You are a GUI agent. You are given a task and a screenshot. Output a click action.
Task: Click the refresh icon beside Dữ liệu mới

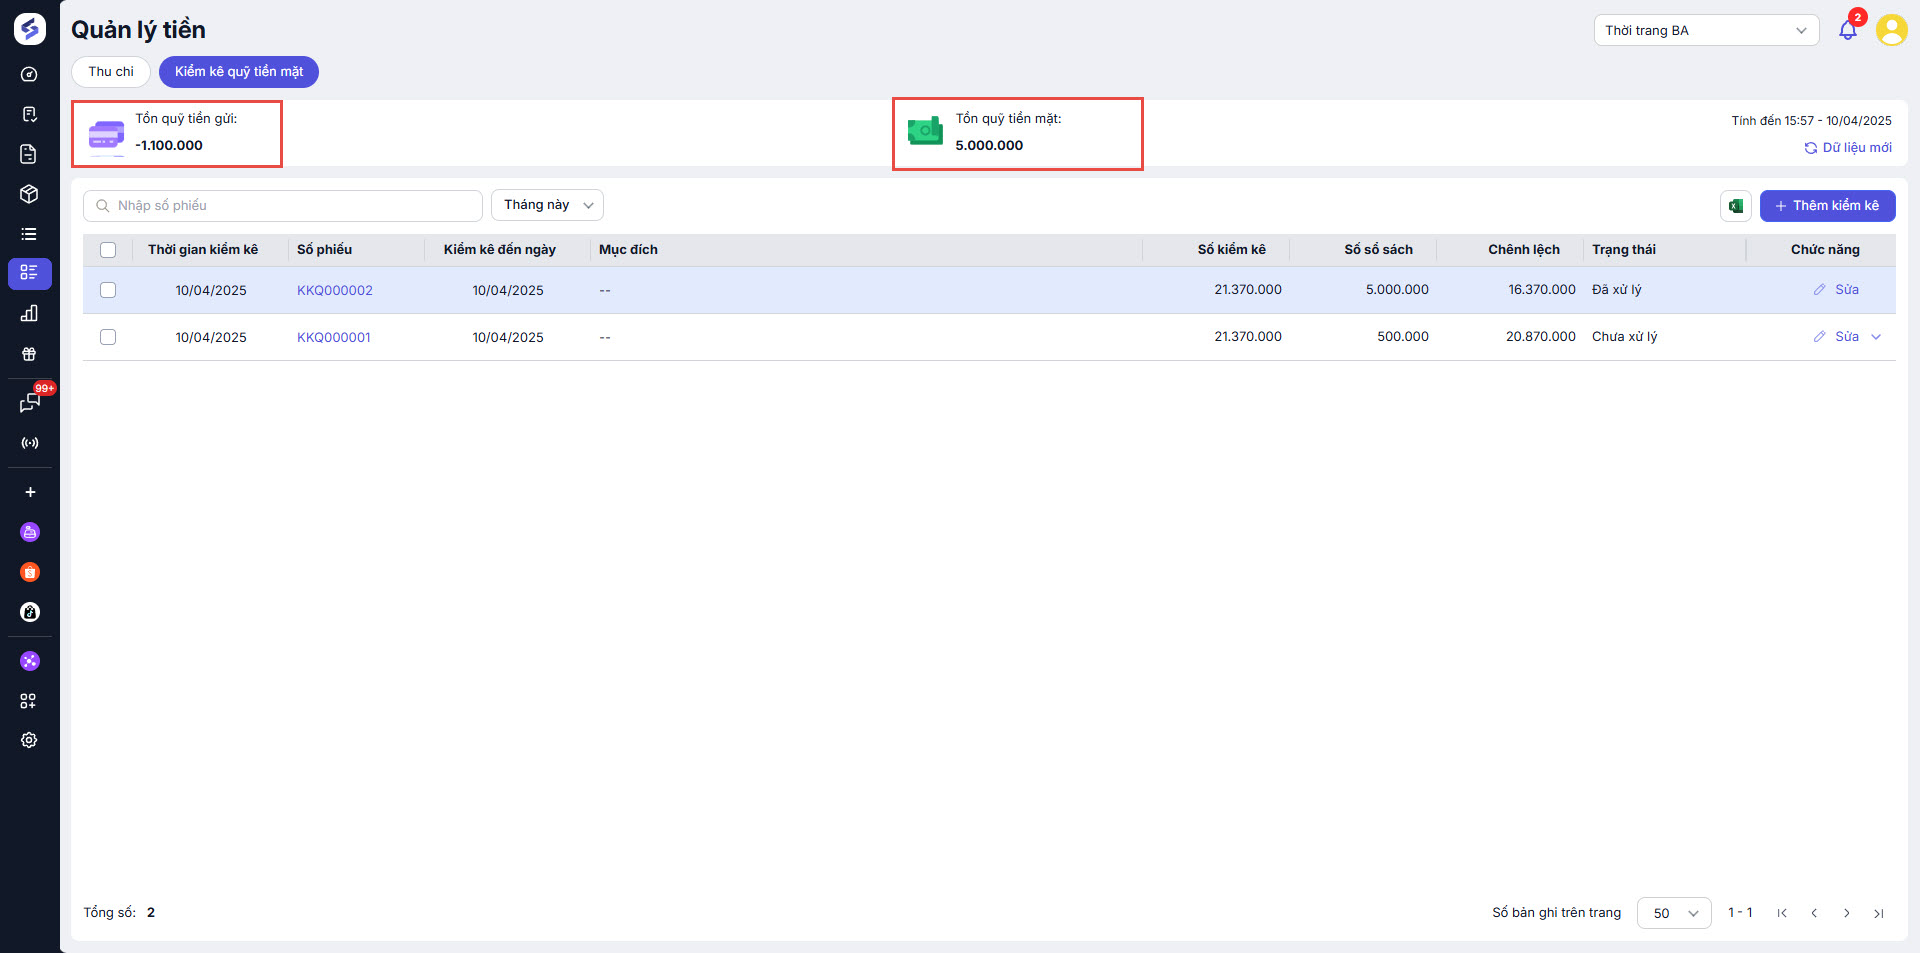pyautogui.click(x=1811, y=148)
